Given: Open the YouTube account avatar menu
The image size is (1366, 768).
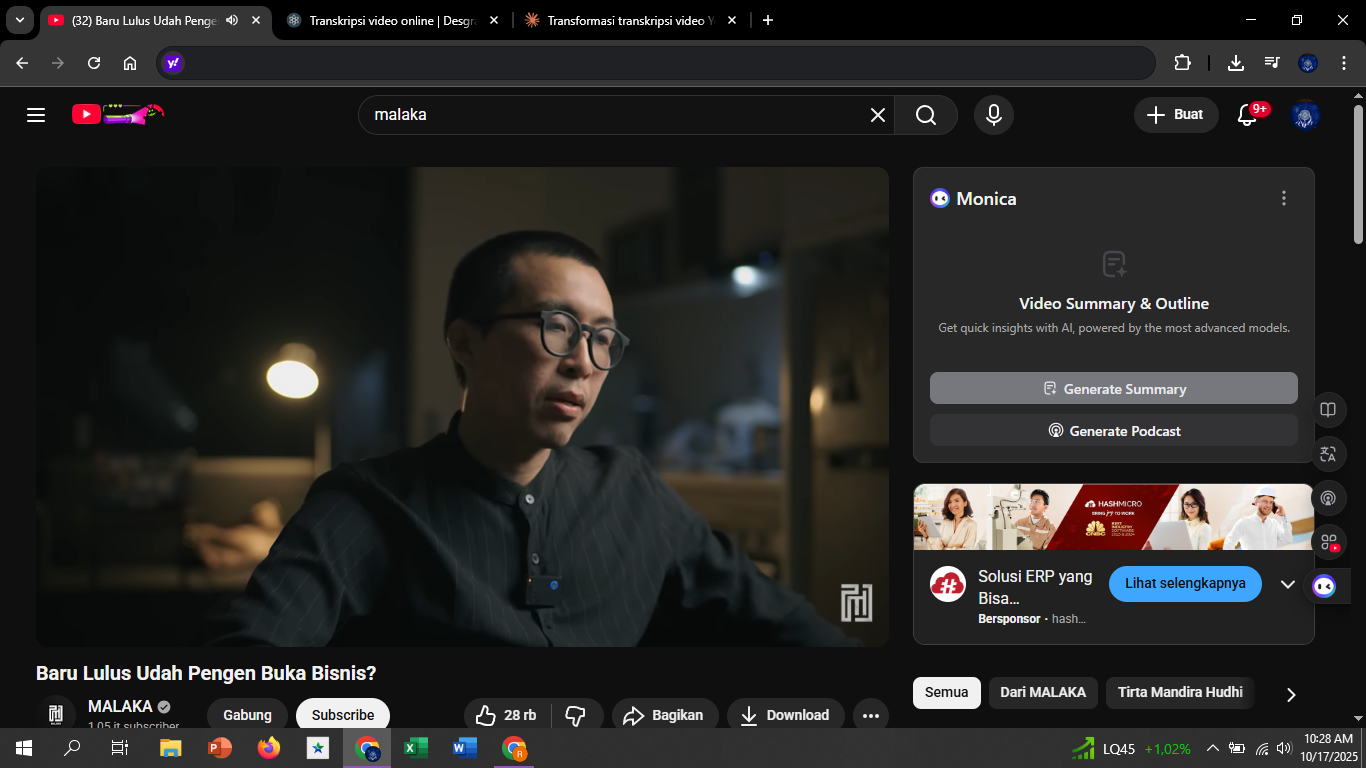Looking at the screenshot, I should pos(1305,115).
